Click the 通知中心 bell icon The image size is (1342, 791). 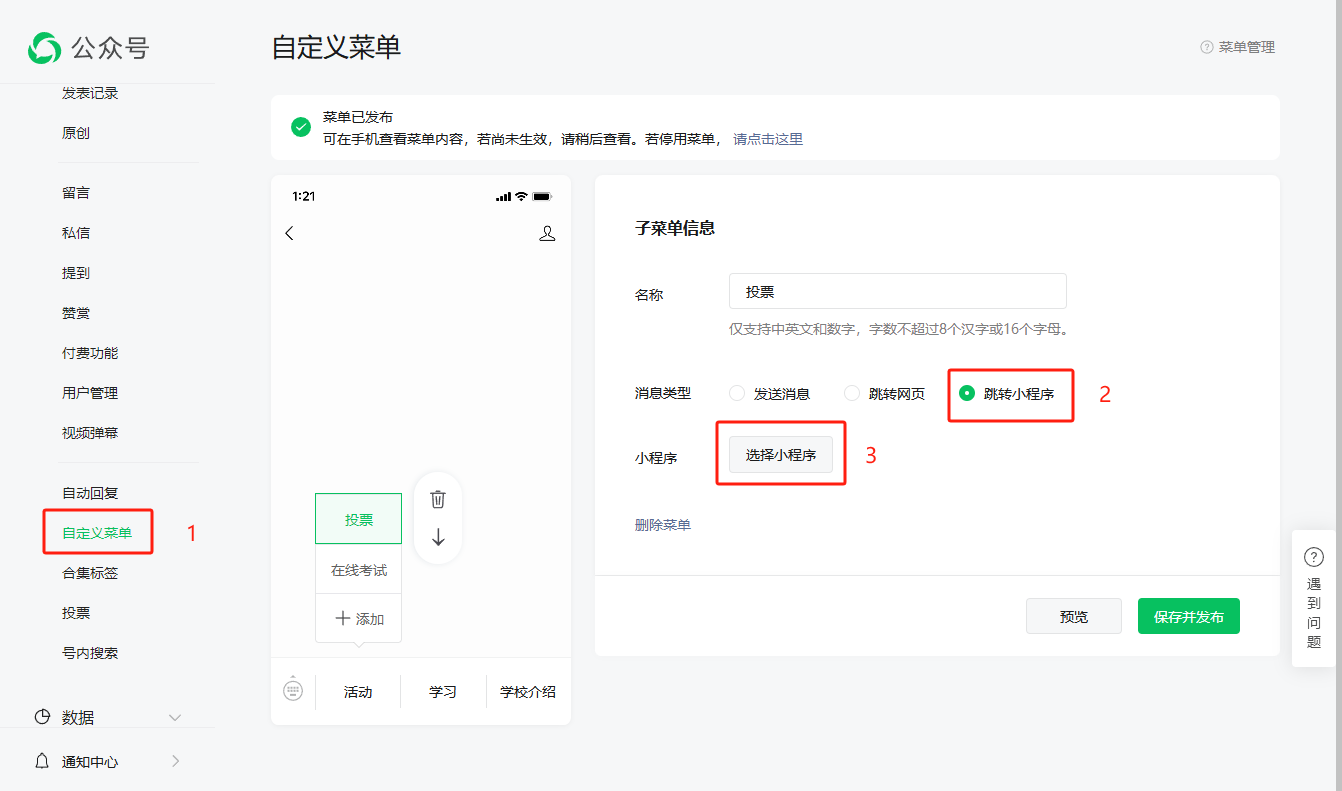point(42,761)
